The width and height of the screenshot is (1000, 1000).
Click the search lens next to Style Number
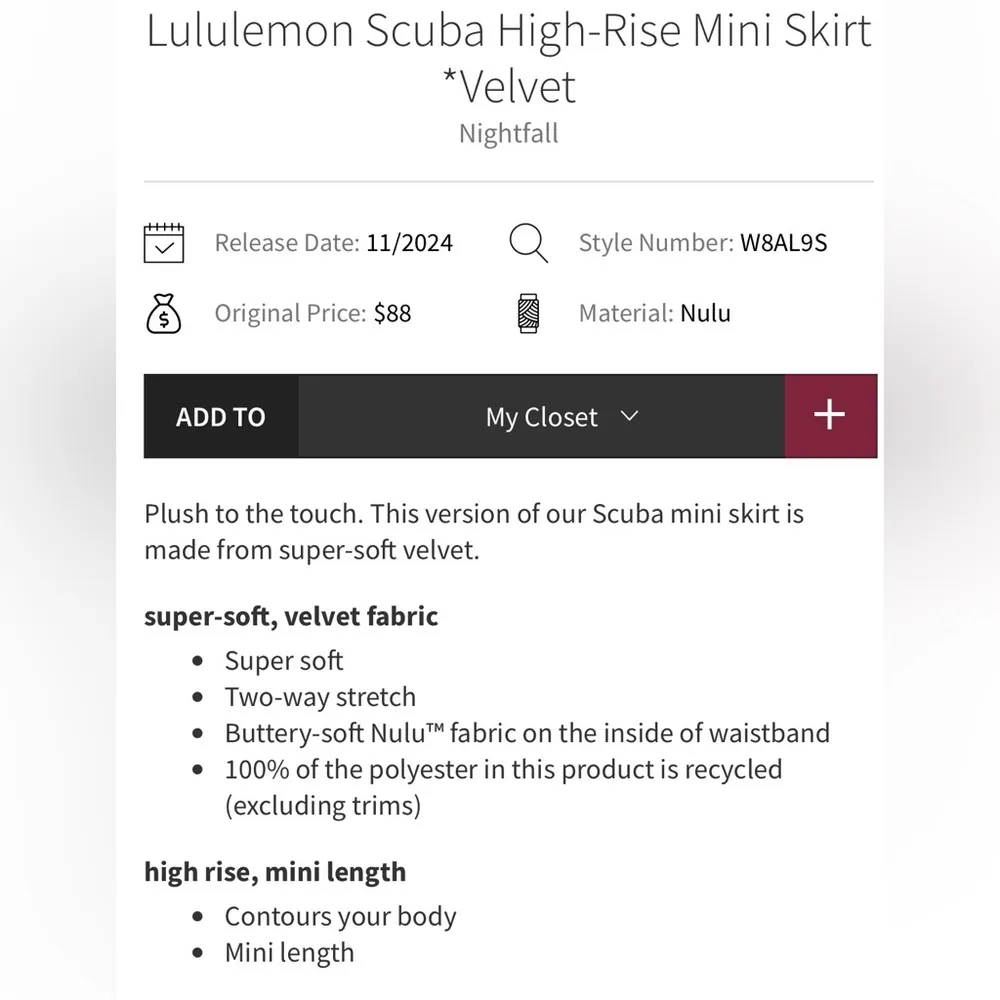524,238
